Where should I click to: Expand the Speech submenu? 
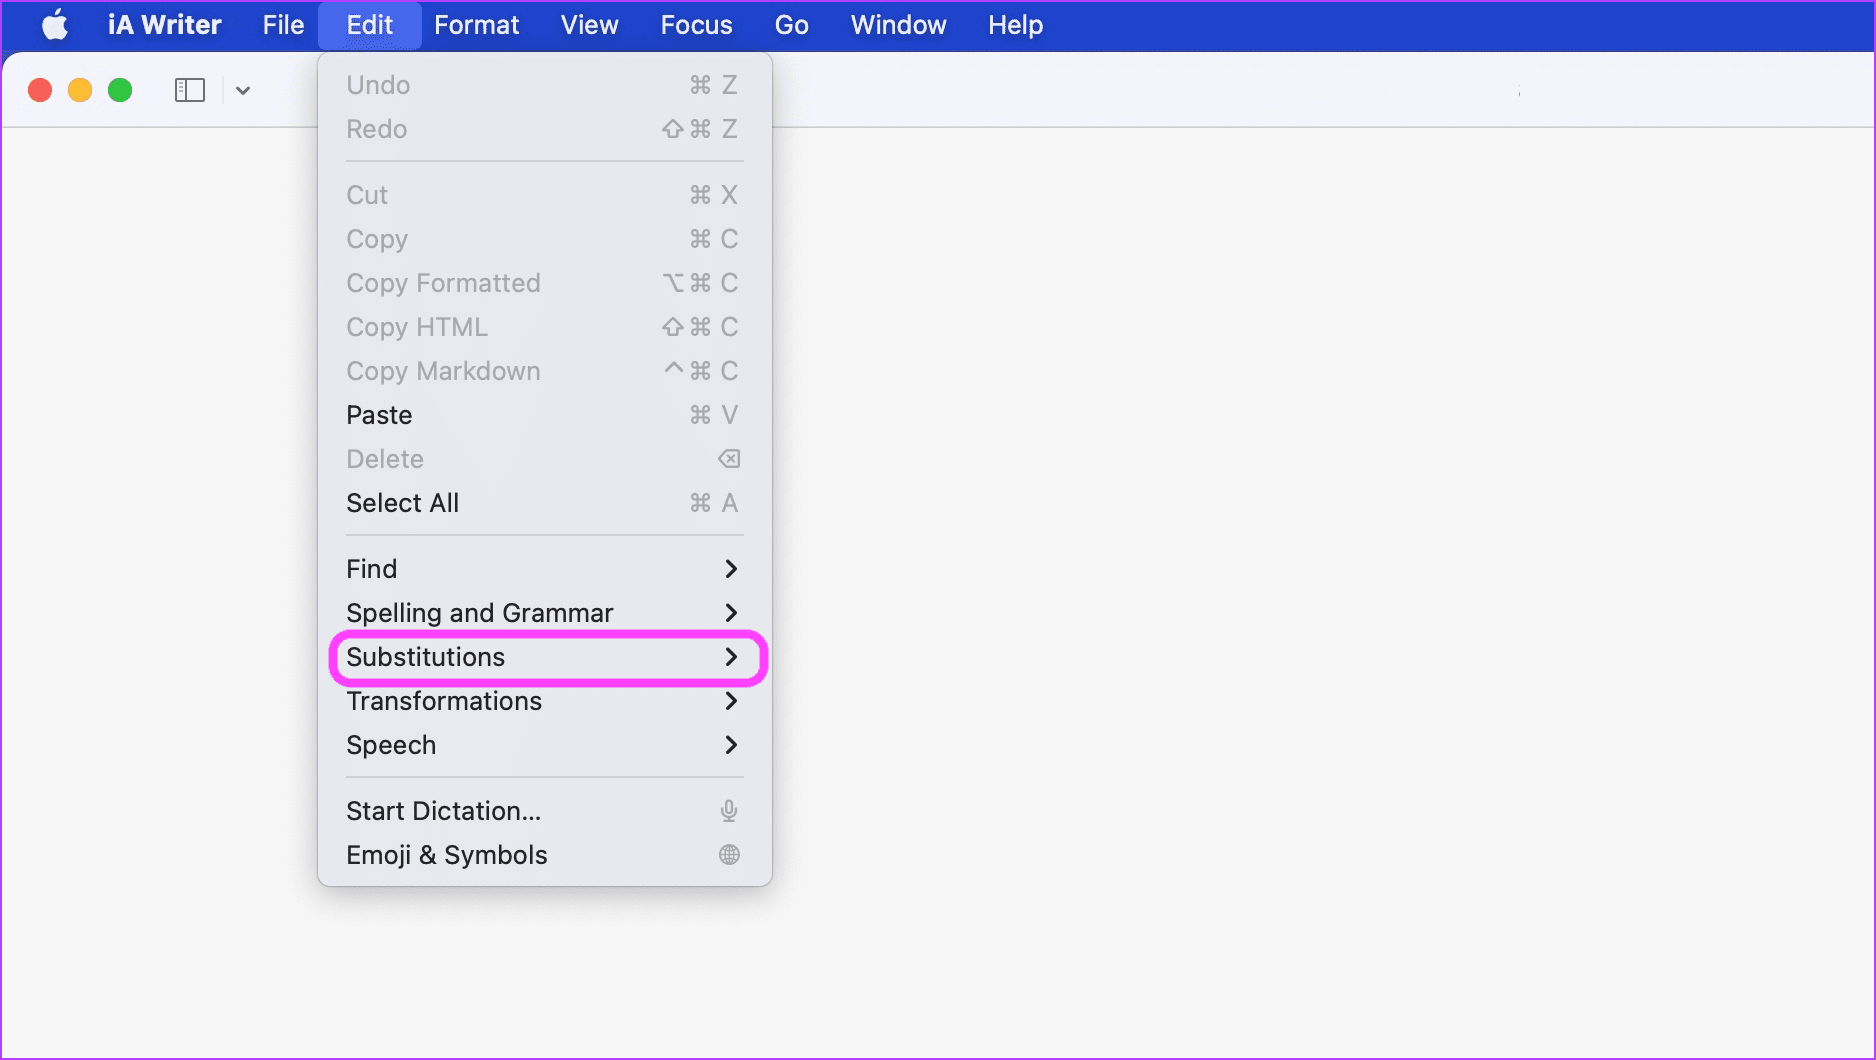[x=545, y=745]
